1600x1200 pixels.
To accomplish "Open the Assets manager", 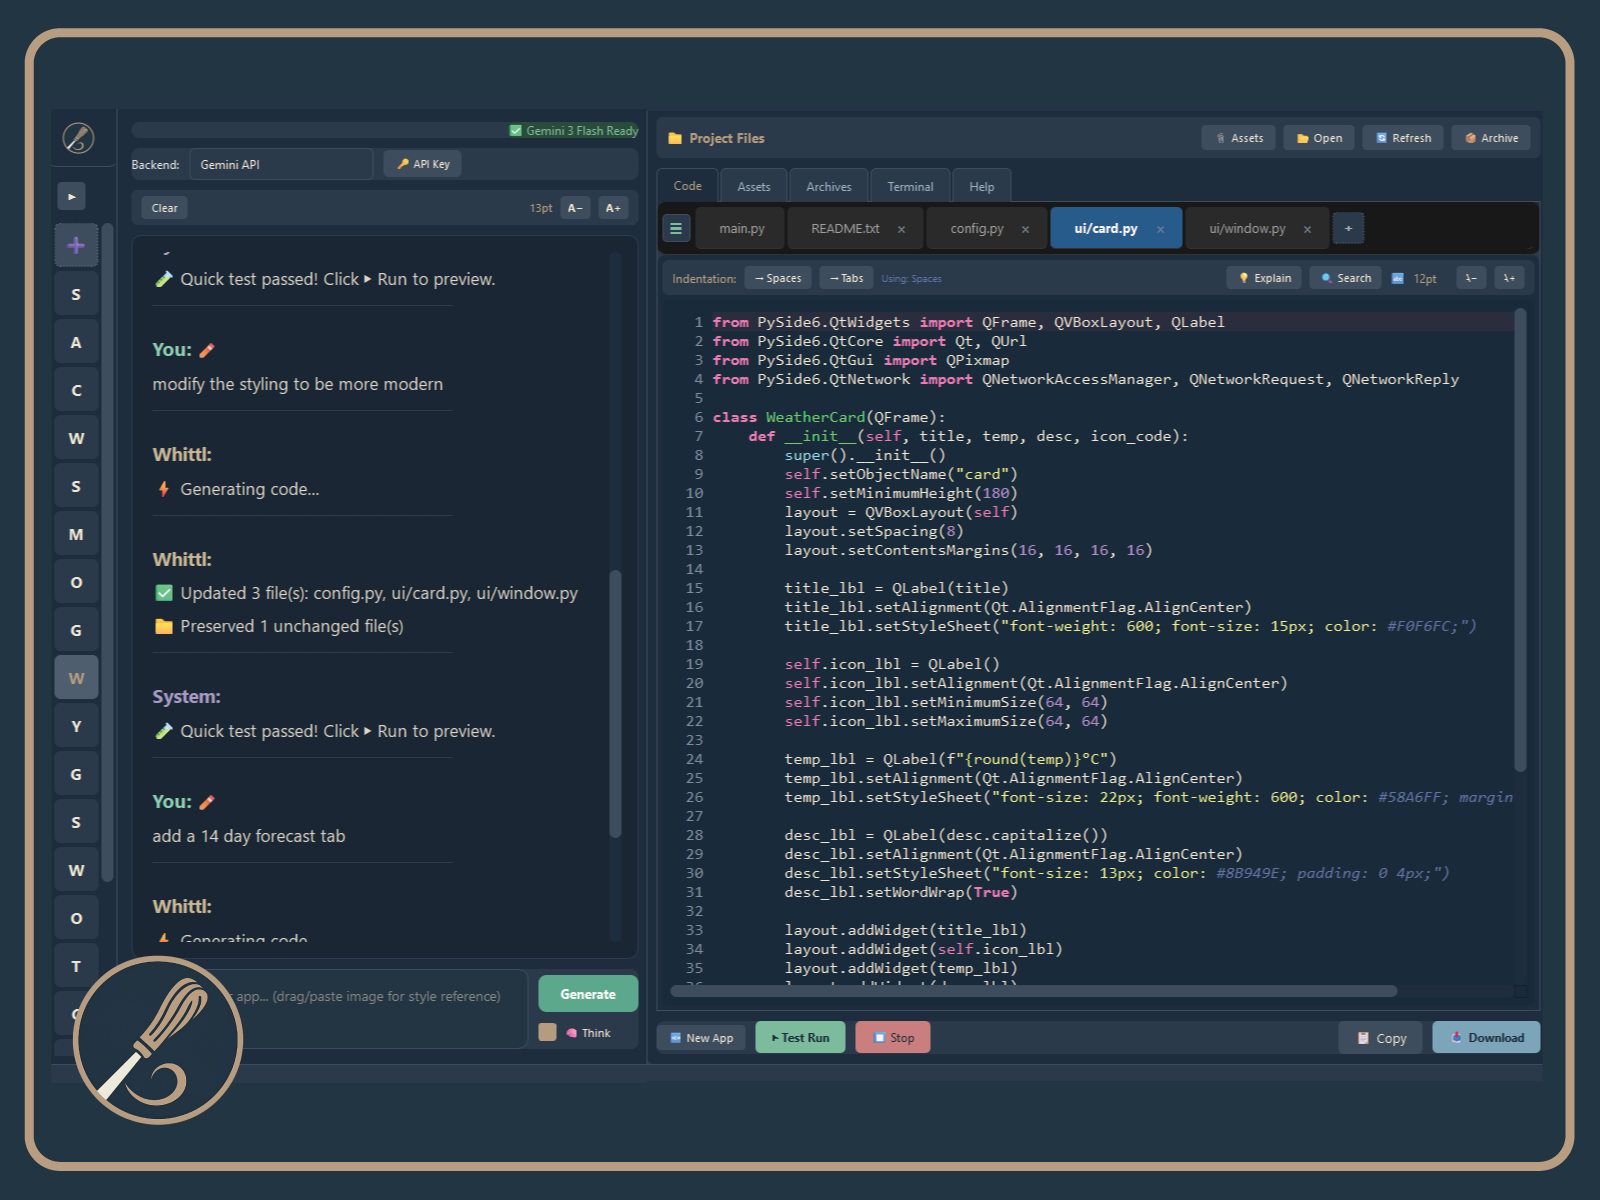I will click(x=1239, y=137).
